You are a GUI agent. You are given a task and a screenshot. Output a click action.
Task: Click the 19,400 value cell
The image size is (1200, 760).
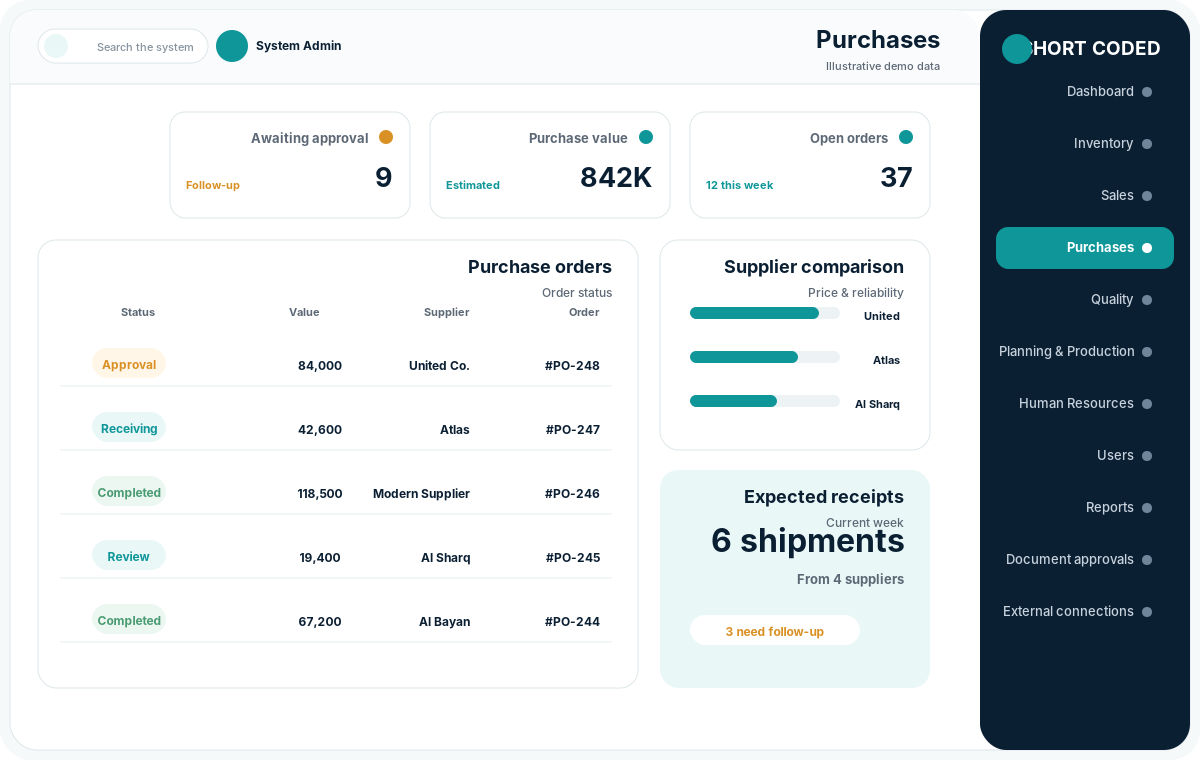click(320, 558)
